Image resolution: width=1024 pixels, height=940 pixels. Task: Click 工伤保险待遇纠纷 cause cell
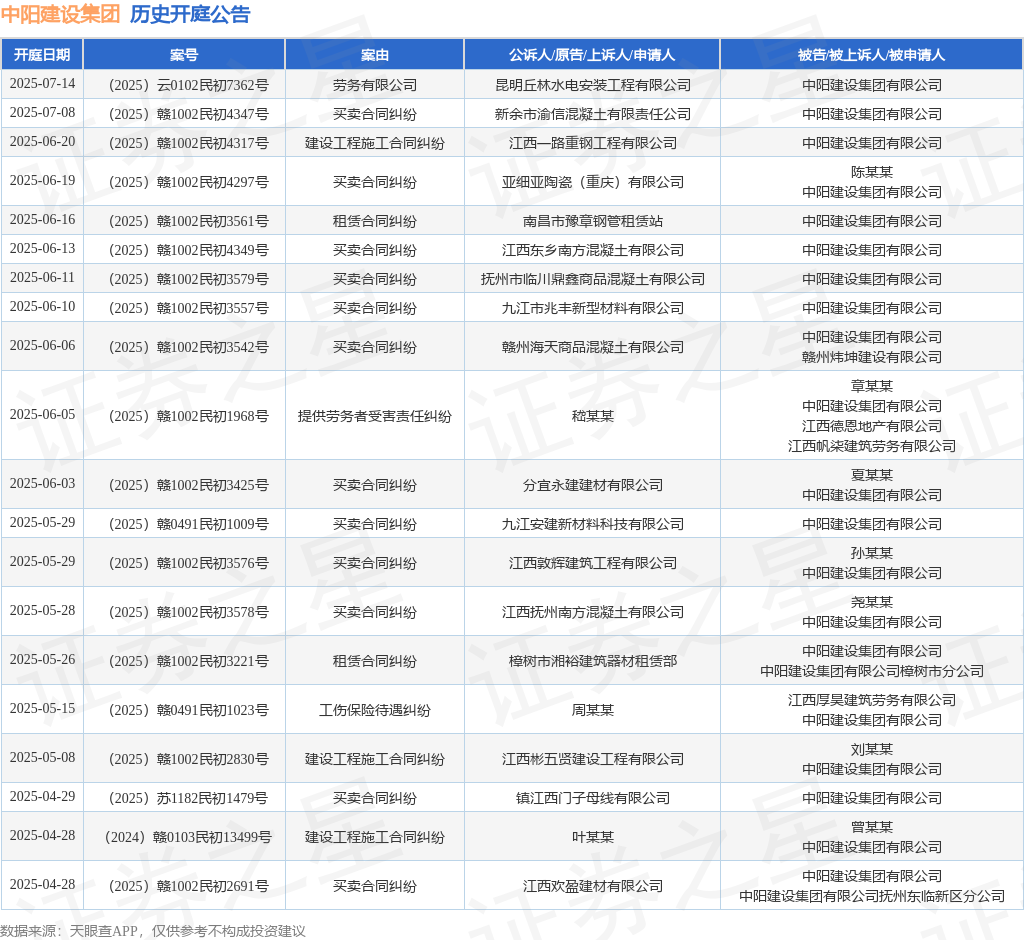coord(375,710)
